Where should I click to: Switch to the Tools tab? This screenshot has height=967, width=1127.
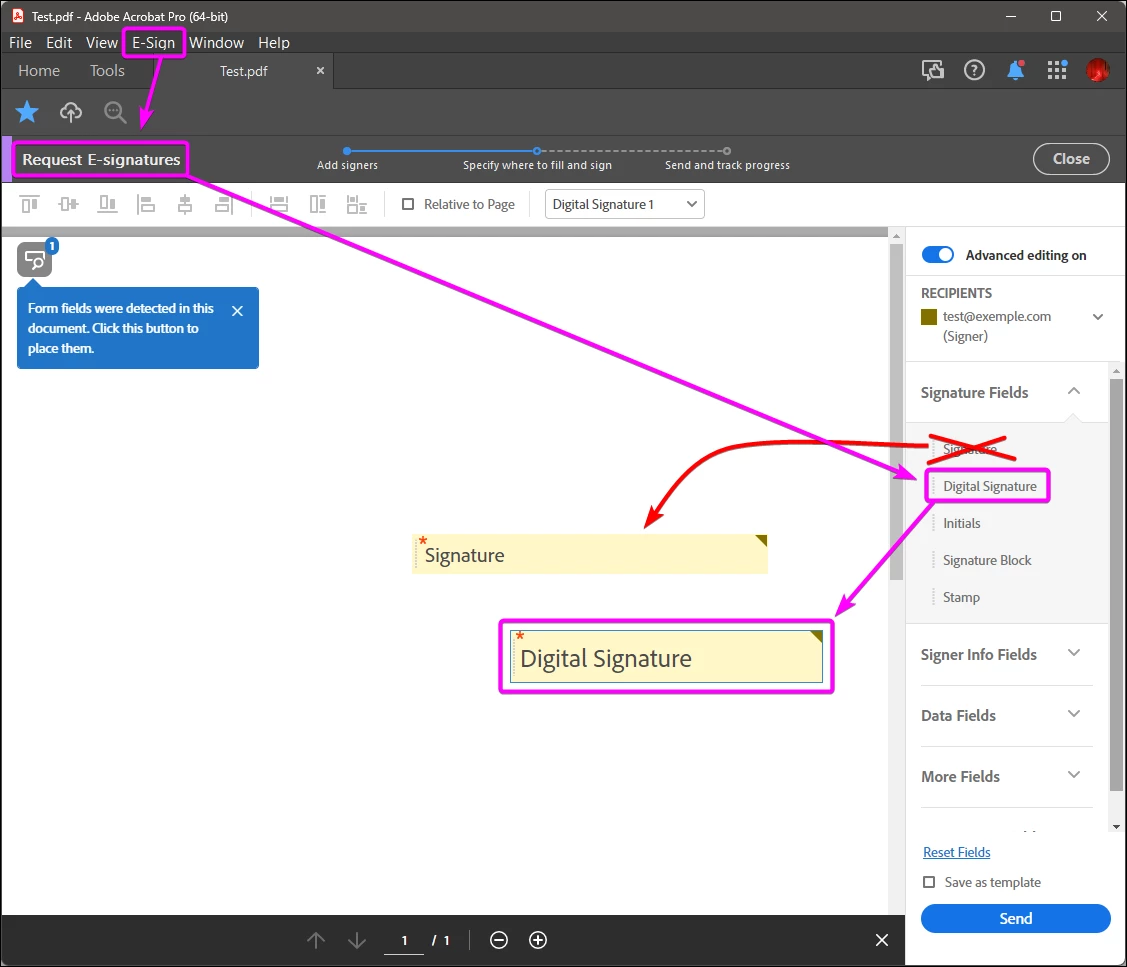(x=107, y=70)
